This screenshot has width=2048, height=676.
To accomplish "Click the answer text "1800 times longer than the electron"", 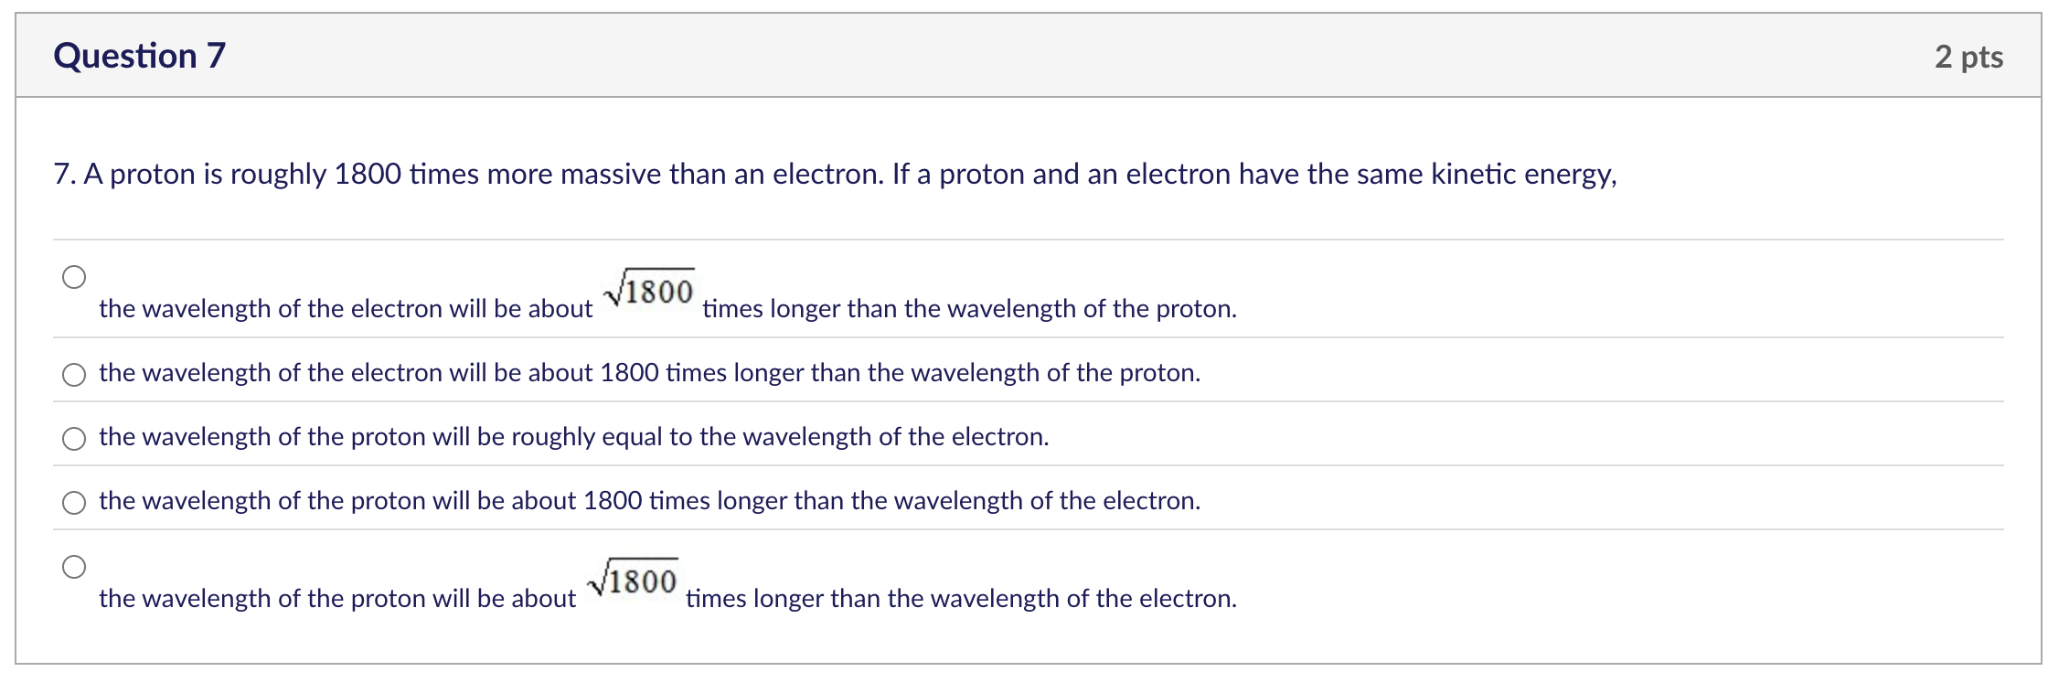I will pyautogui.click(x=650, y=501).
